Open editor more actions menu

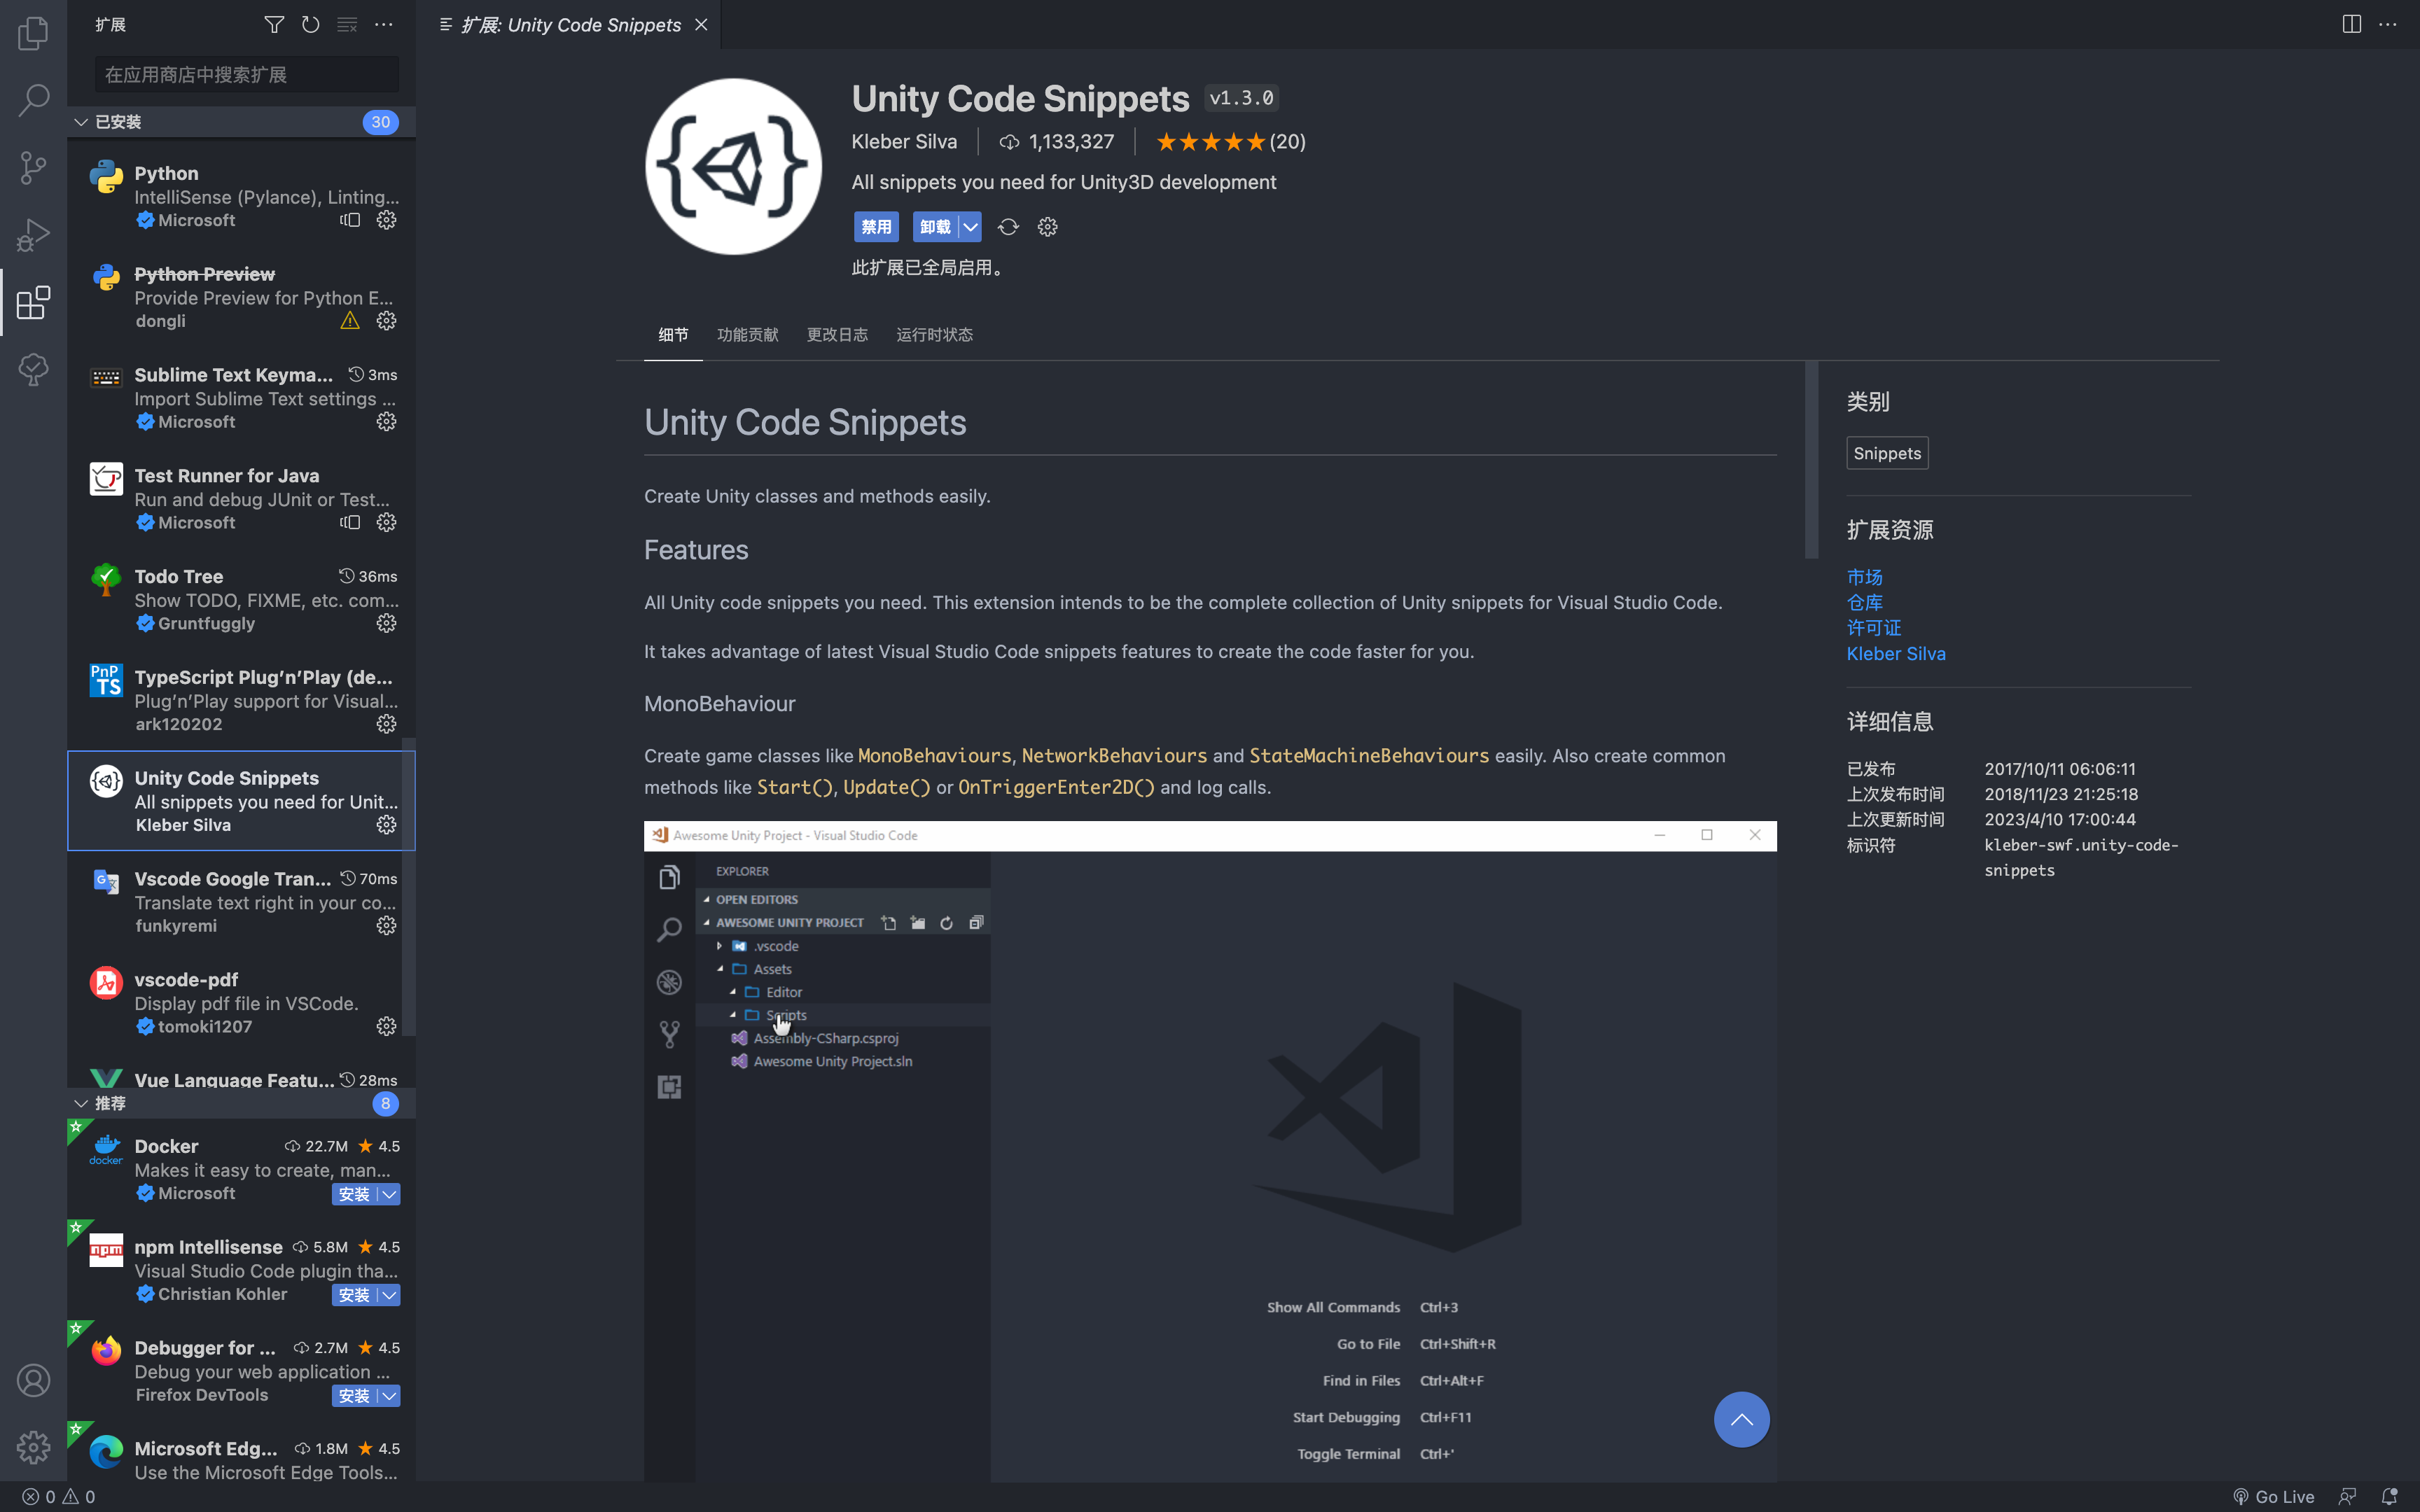pyautogui.click(x=2388, y=24)
